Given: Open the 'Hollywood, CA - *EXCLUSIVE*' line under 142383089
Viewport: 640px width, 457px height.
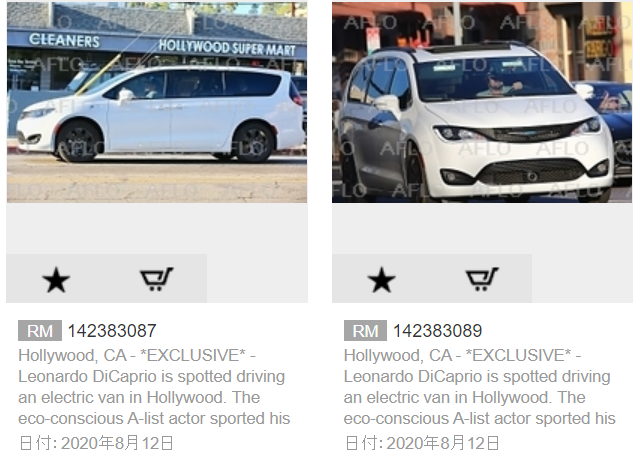Looking at the screenshot, I should pos(462,355).
